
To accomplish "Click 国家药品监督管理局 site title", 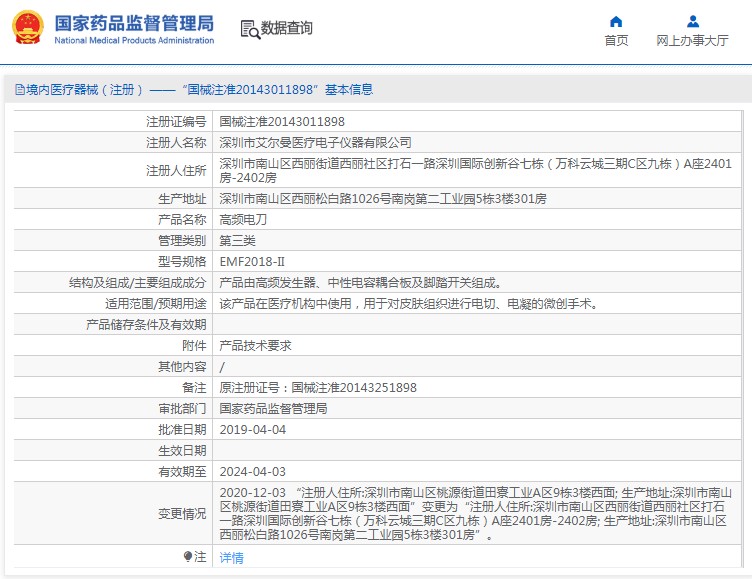I will coord(134,23).
